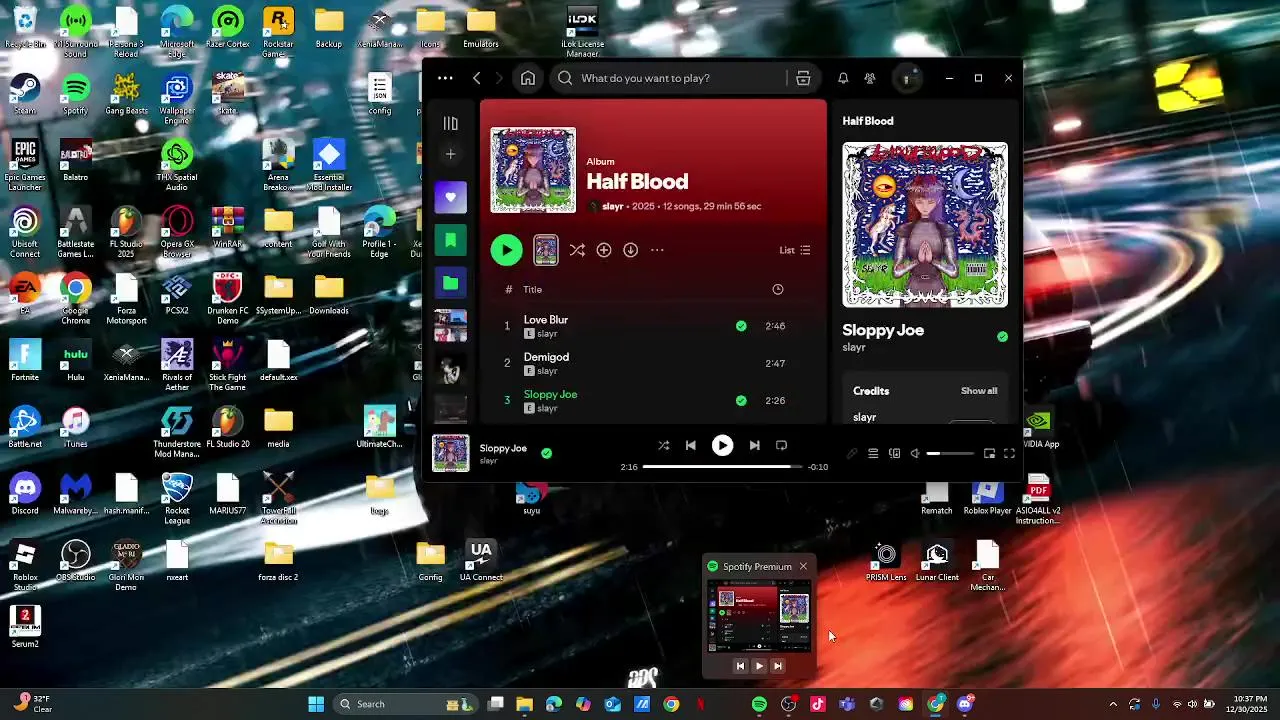This screenshot has height=720, width=1280.
Task: Show hidden system tray icons
Action: pyautogui.click(x=1112, y=704)
